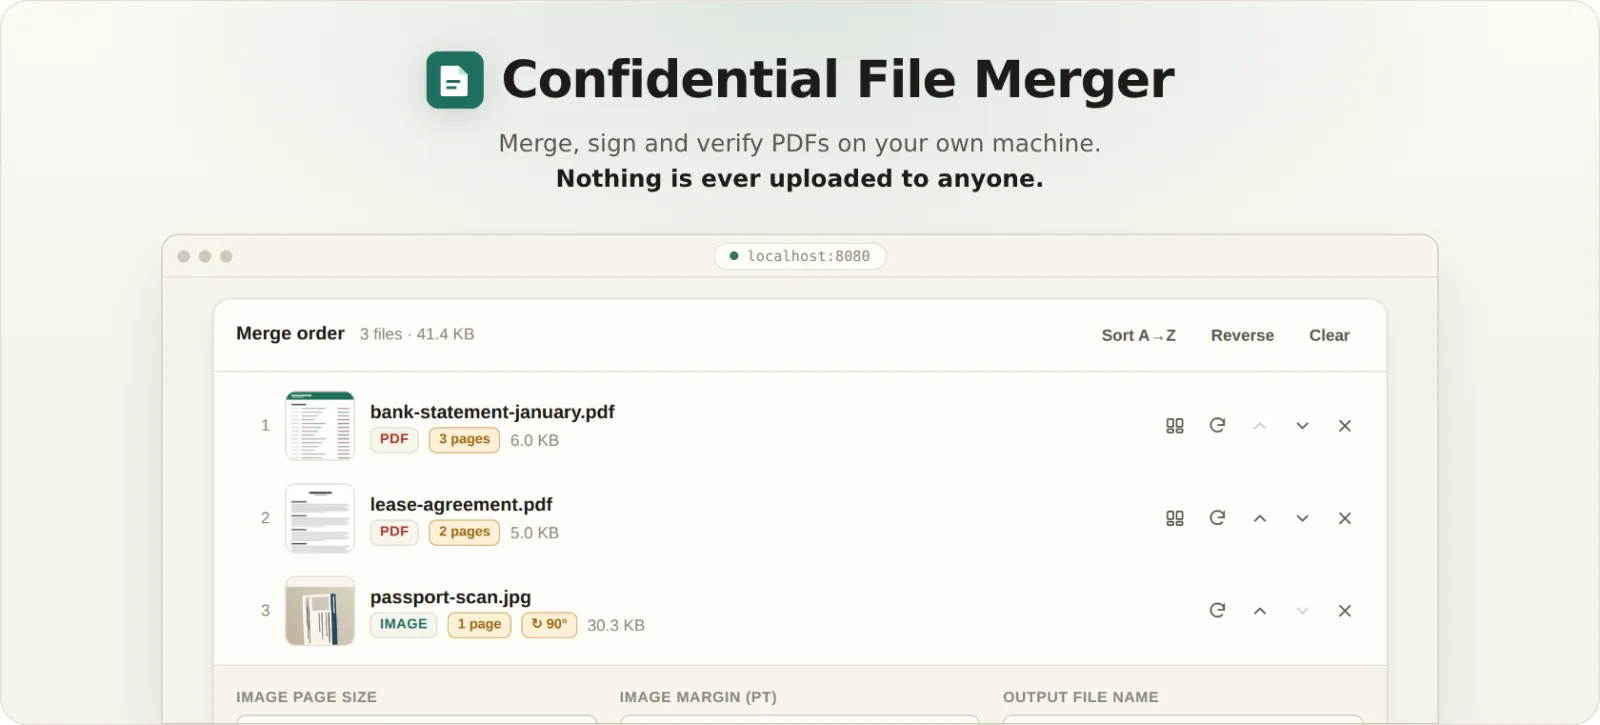Image resolution: width=1600 pixels, height=725 pixels.
Task: Rotate lease-agreement.pdf
Action: (1217, 518)
